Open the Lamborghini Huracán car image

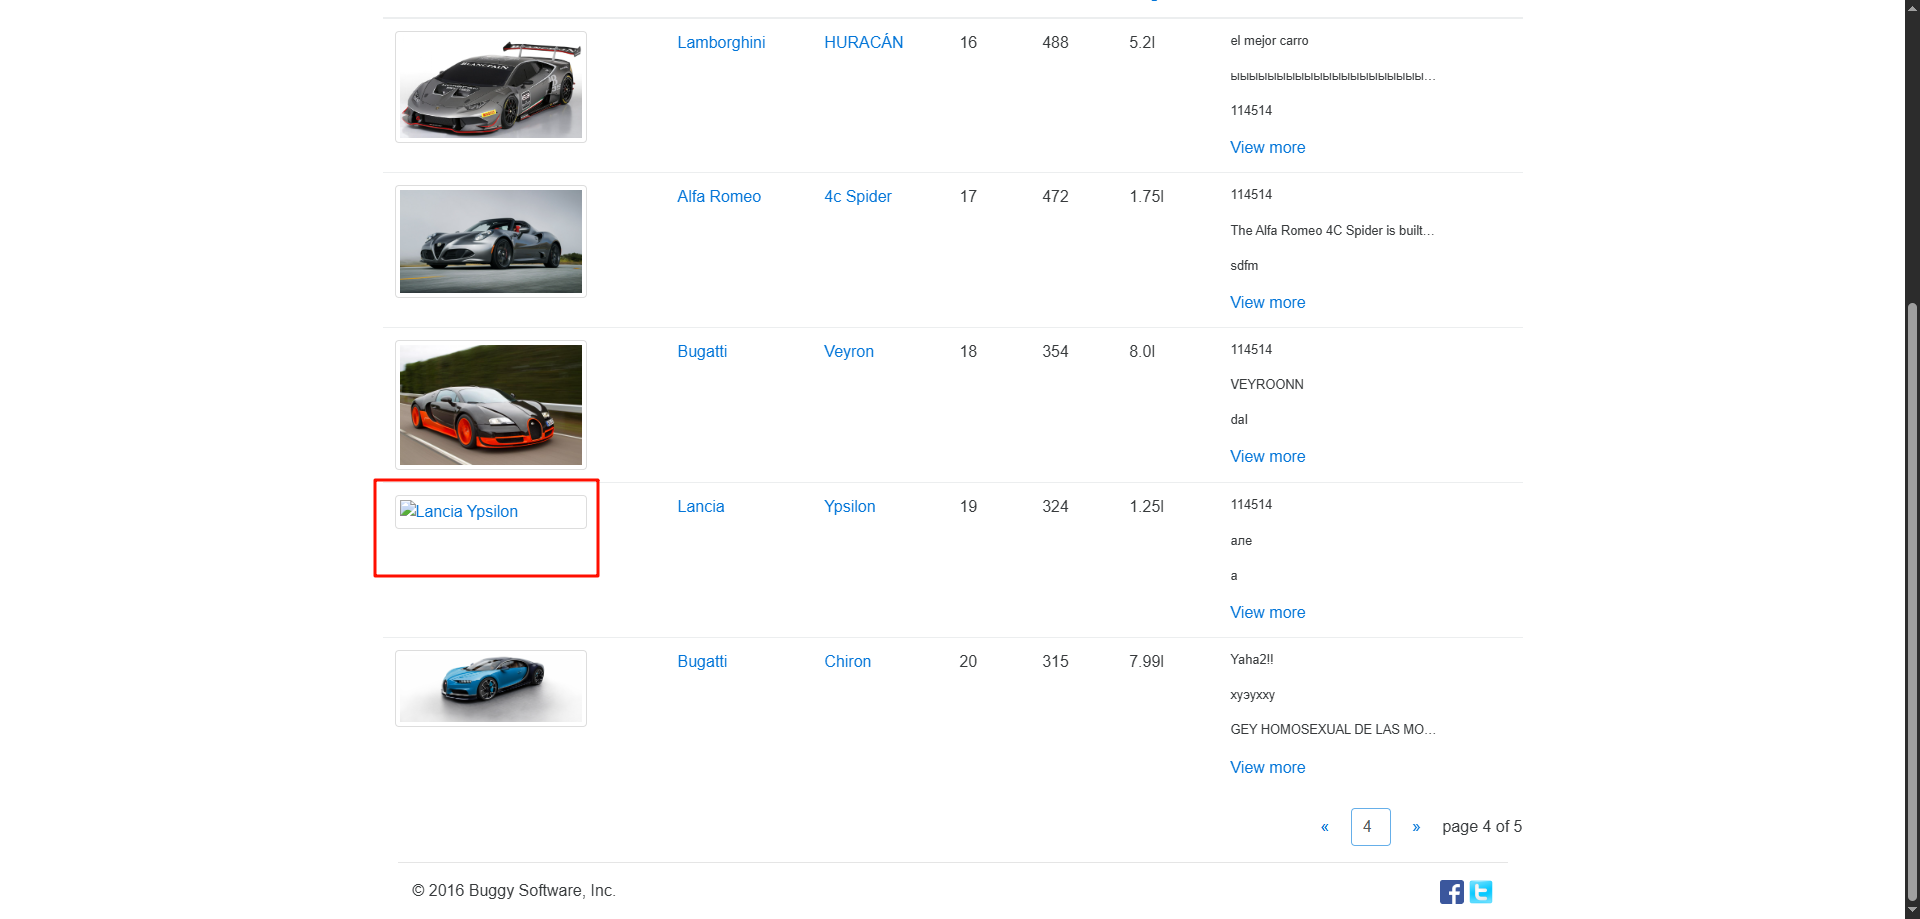point(491,87)
